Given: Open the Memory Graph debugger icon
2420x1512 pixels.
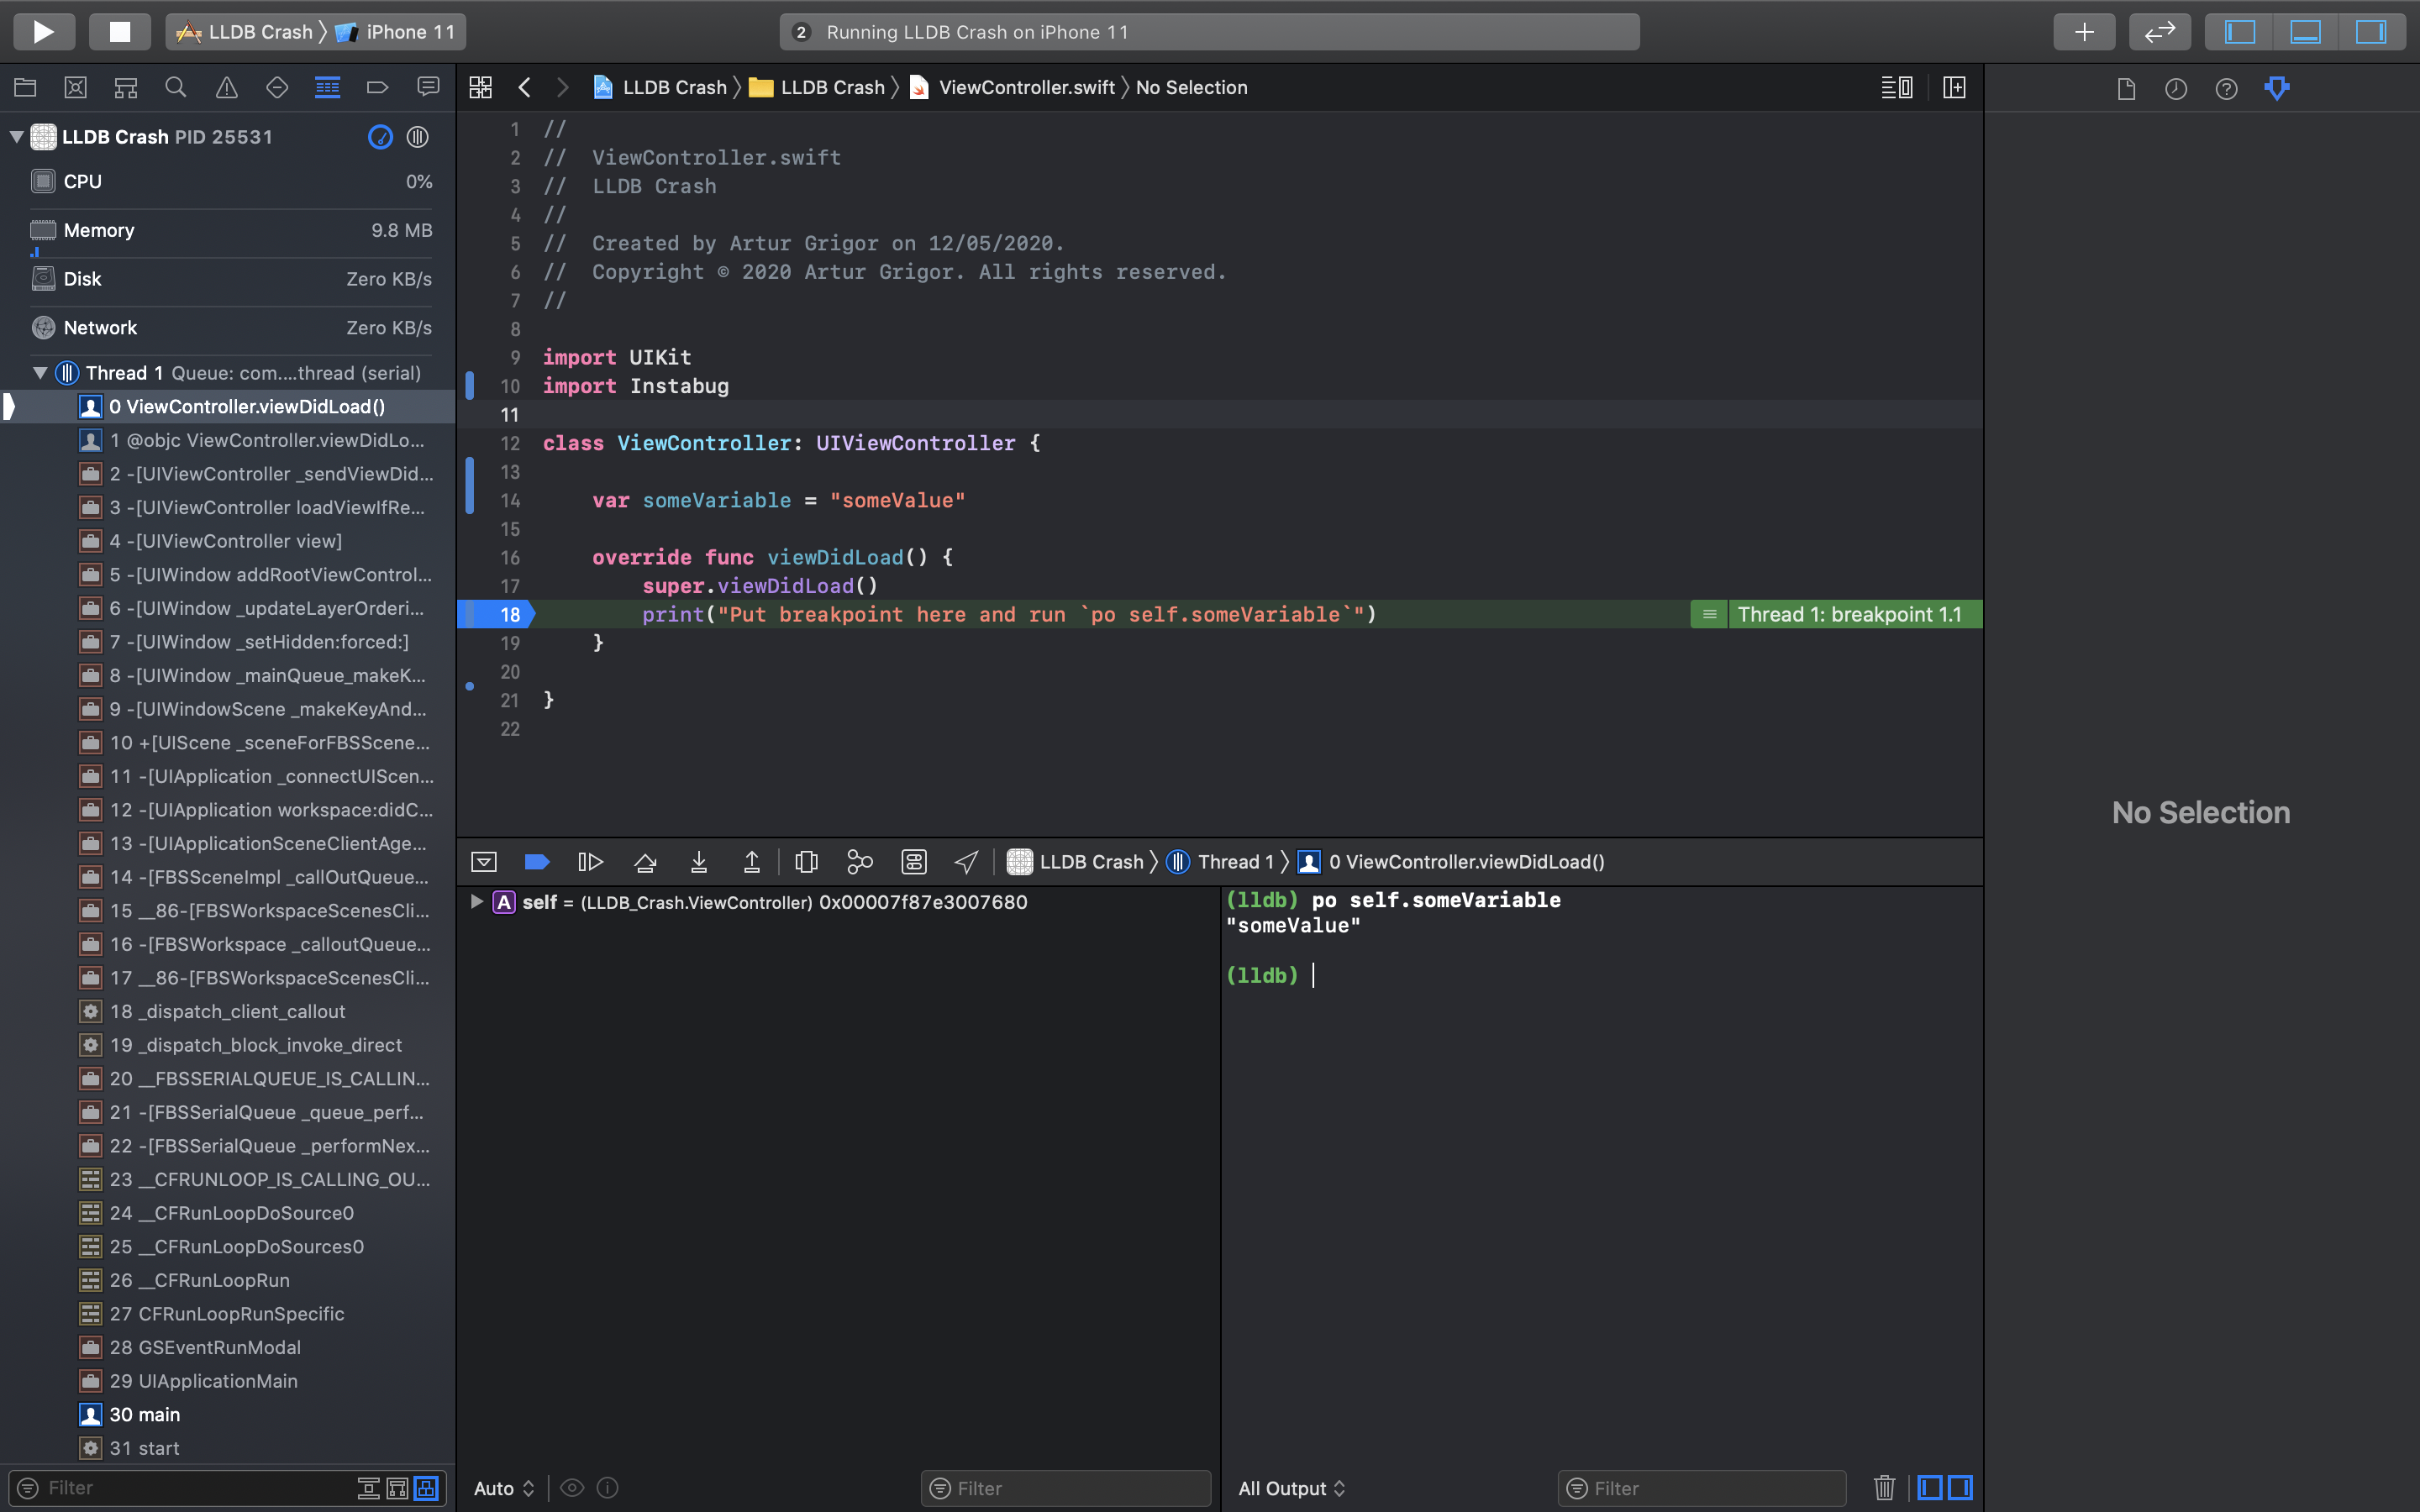Looking at the screenshot, I should pyautogui.click(x=860, y=861).
